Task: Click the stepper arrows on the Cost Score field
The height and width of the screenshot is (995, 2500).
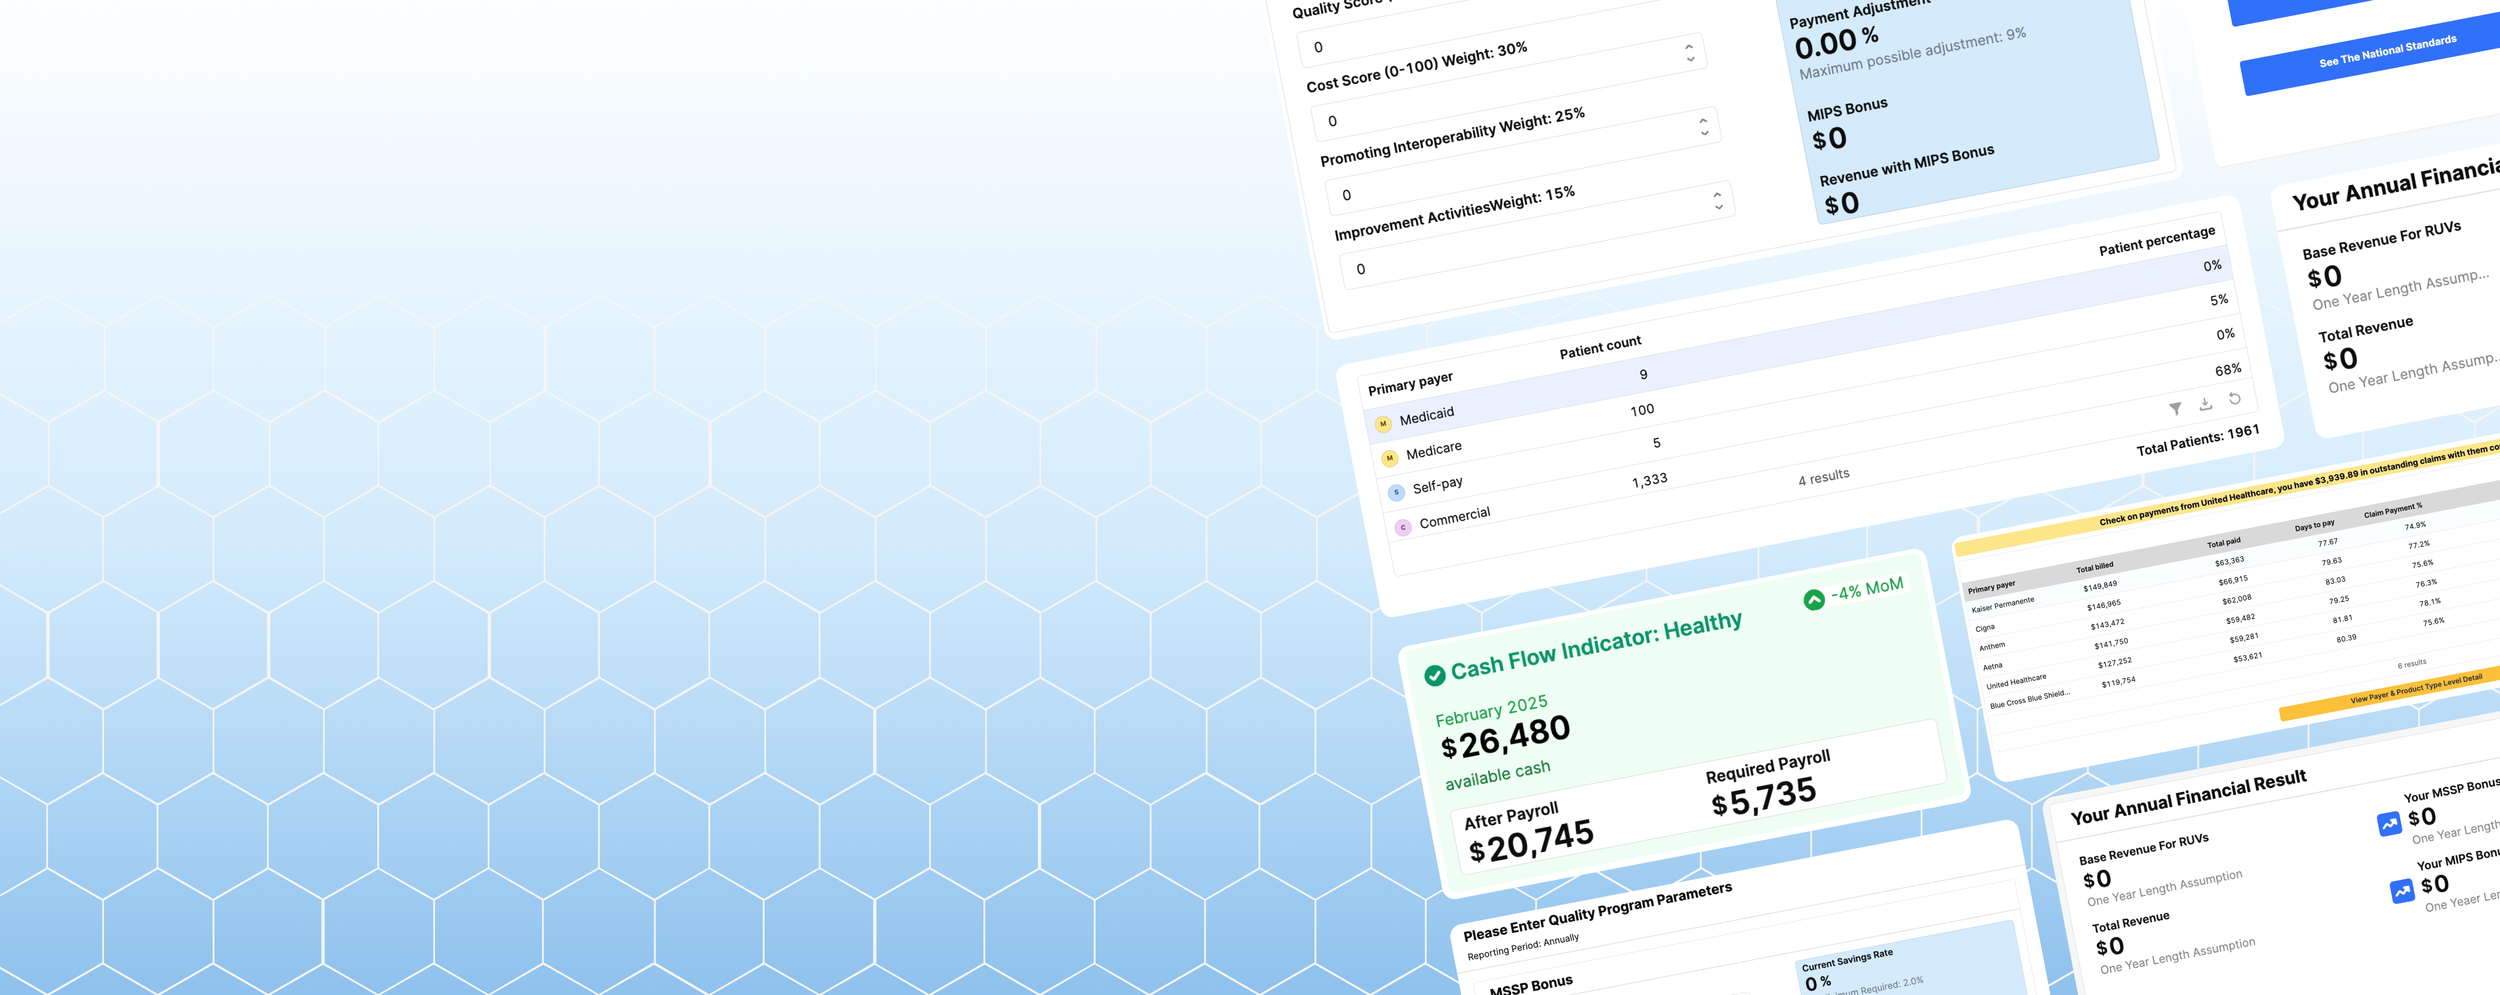Action: point(1690,53)
